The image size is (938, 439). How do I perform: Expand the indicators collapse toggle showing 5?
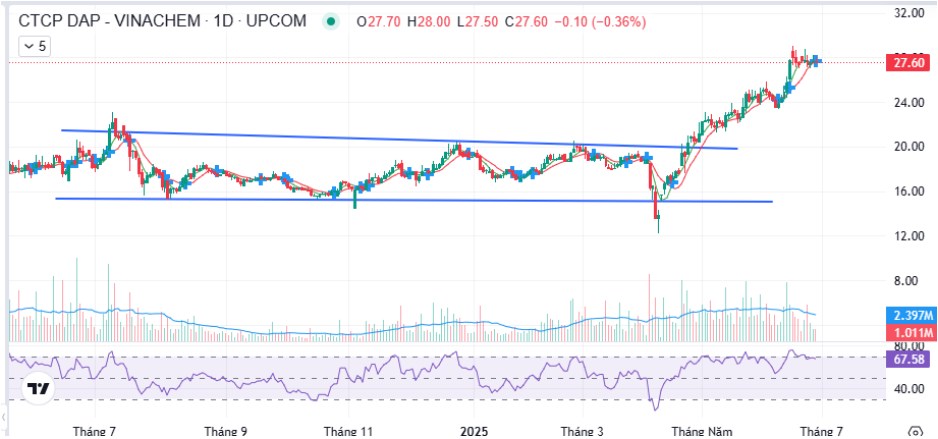pos(34,46)
